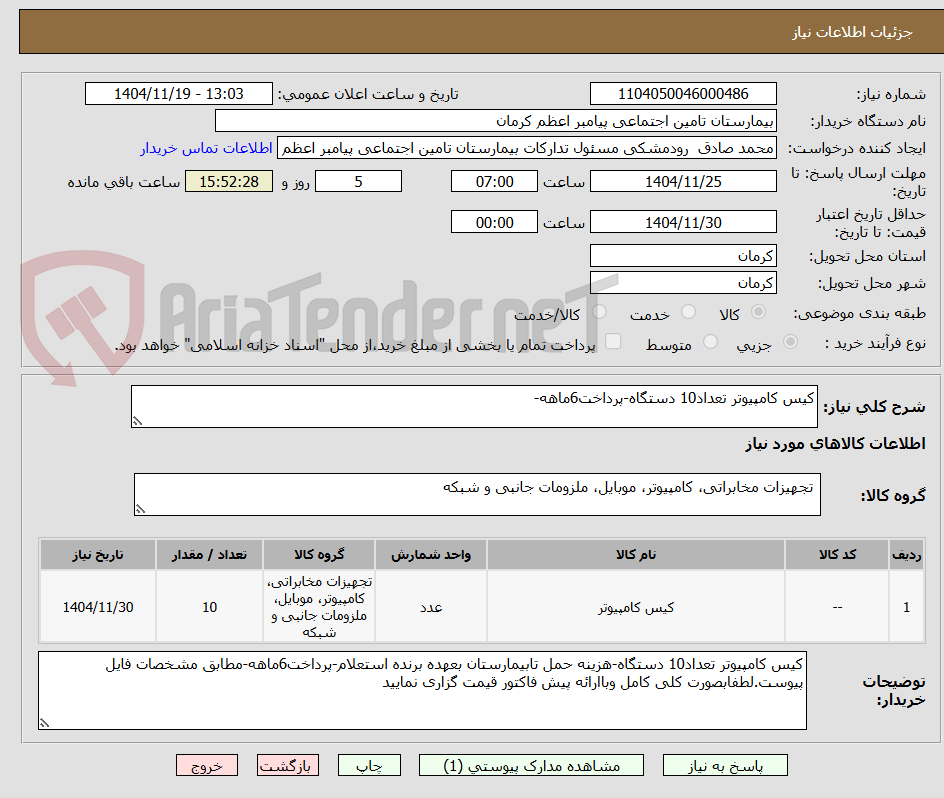This screenshot has height=798, width=944.
Task: Click the goods group textarea
Action: pos(477,494)
